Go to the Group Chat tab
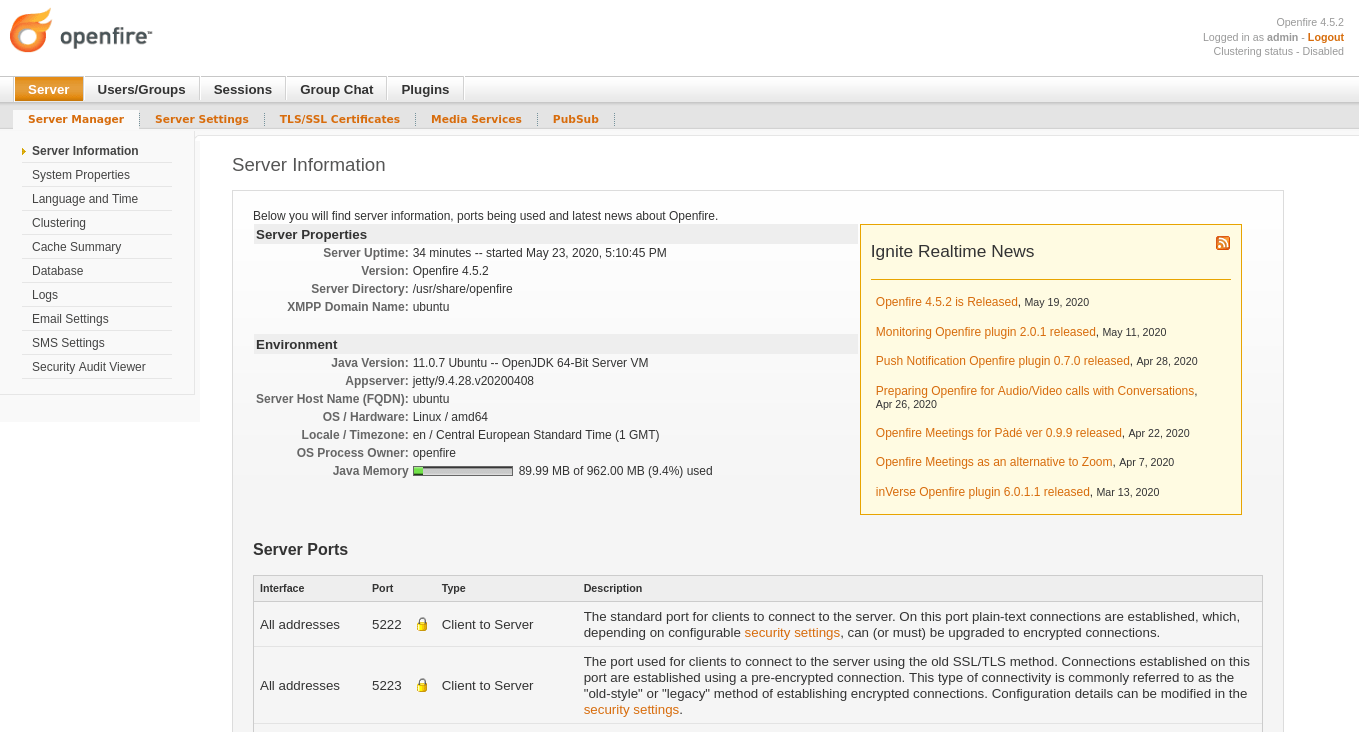 [x=336, y=89]
